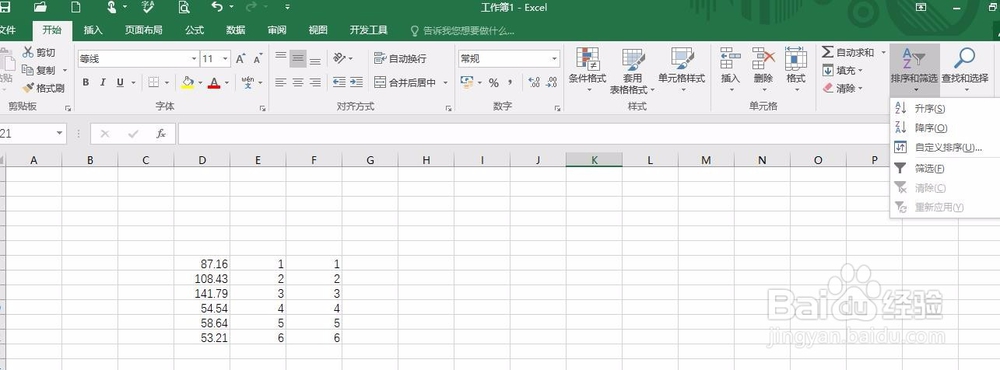Select cell containing 141.79

pos(202,293)
